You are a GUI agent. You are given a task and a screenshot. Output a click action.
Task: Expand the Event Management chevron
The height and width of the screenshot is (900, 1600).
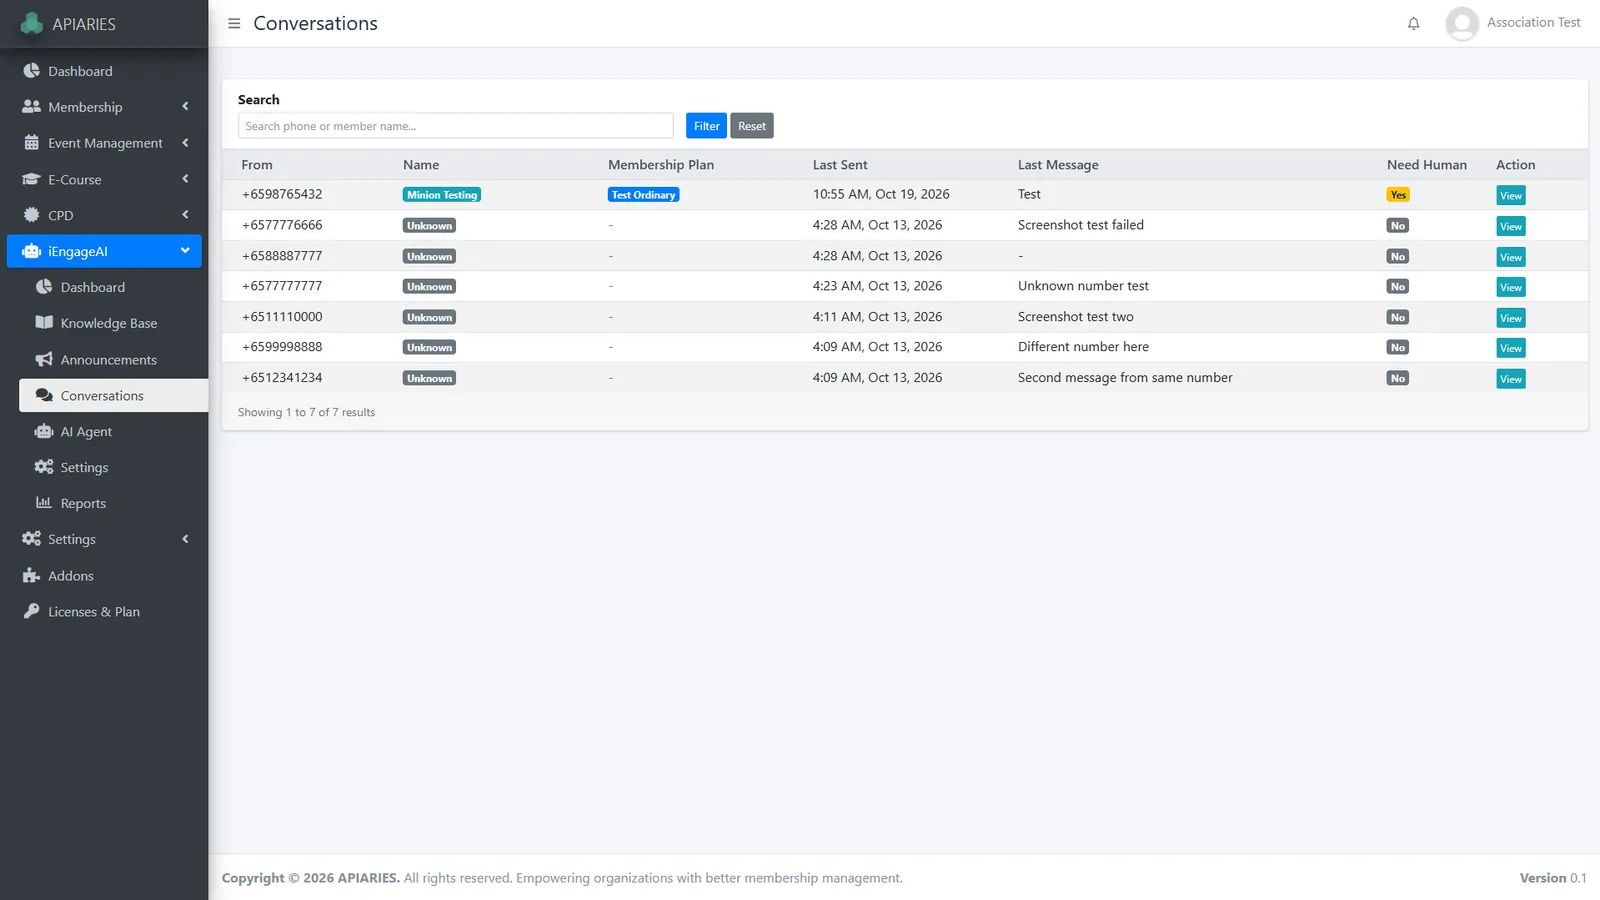coord(185,143)
